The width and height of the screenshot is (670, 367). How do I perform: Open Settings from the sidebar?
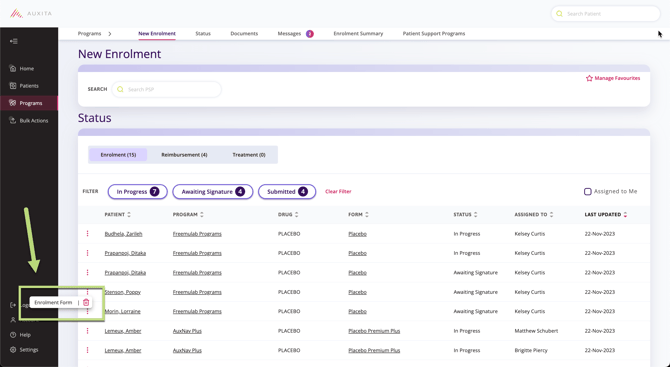(24, 350)
